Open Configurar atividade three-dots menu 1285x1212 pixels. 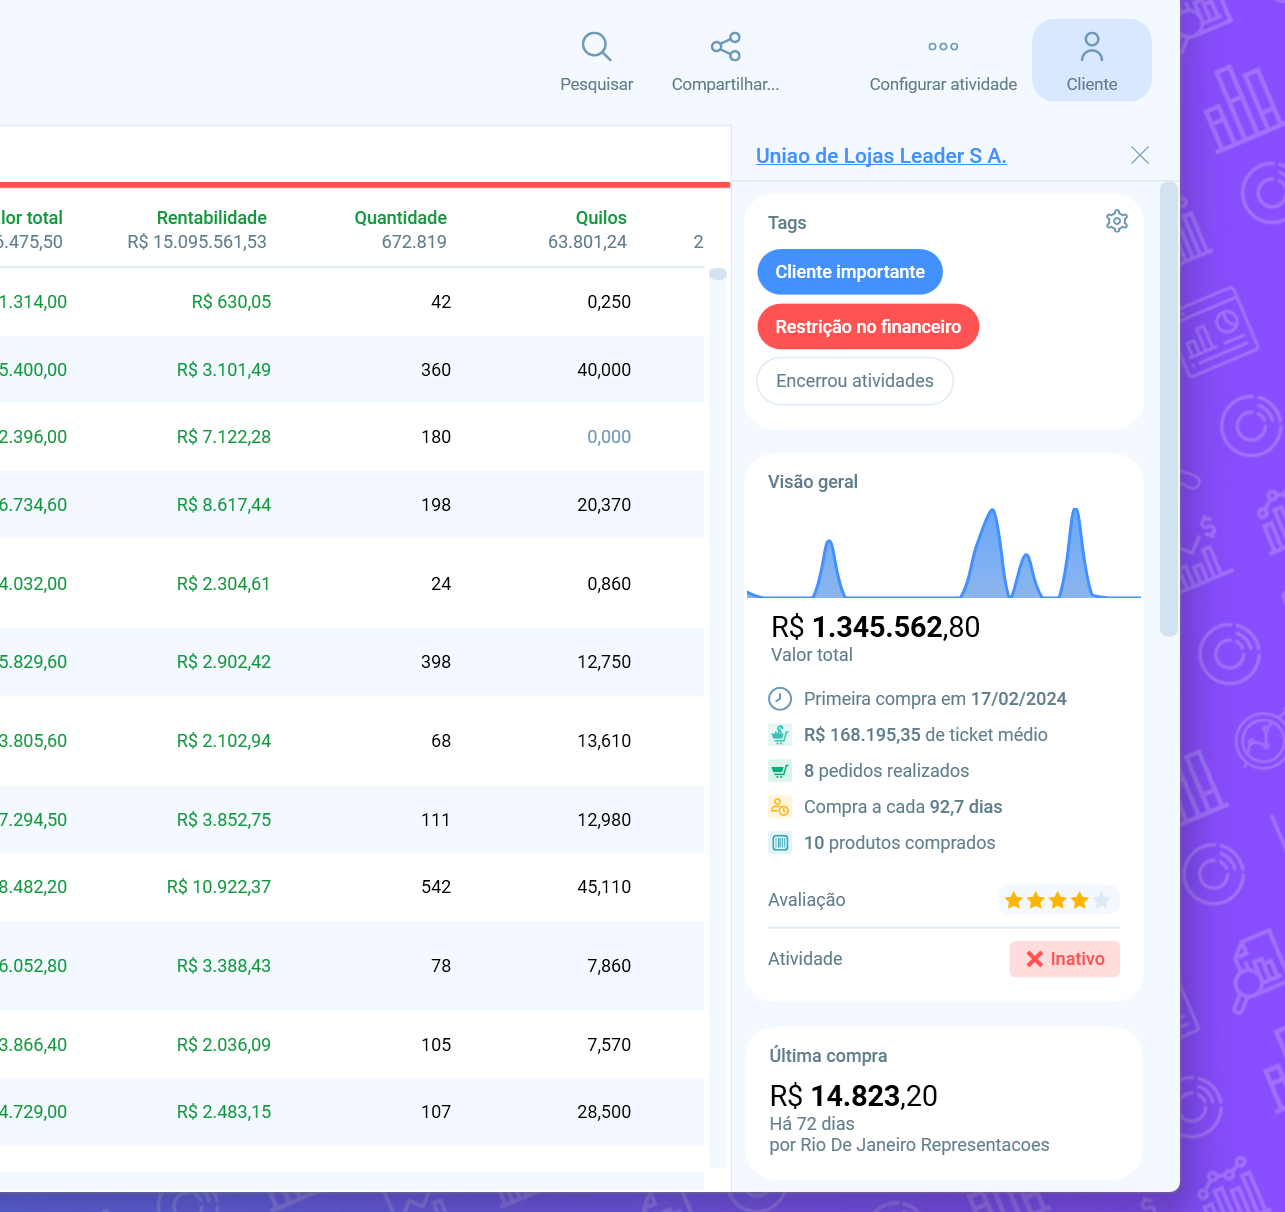[942, 47]
